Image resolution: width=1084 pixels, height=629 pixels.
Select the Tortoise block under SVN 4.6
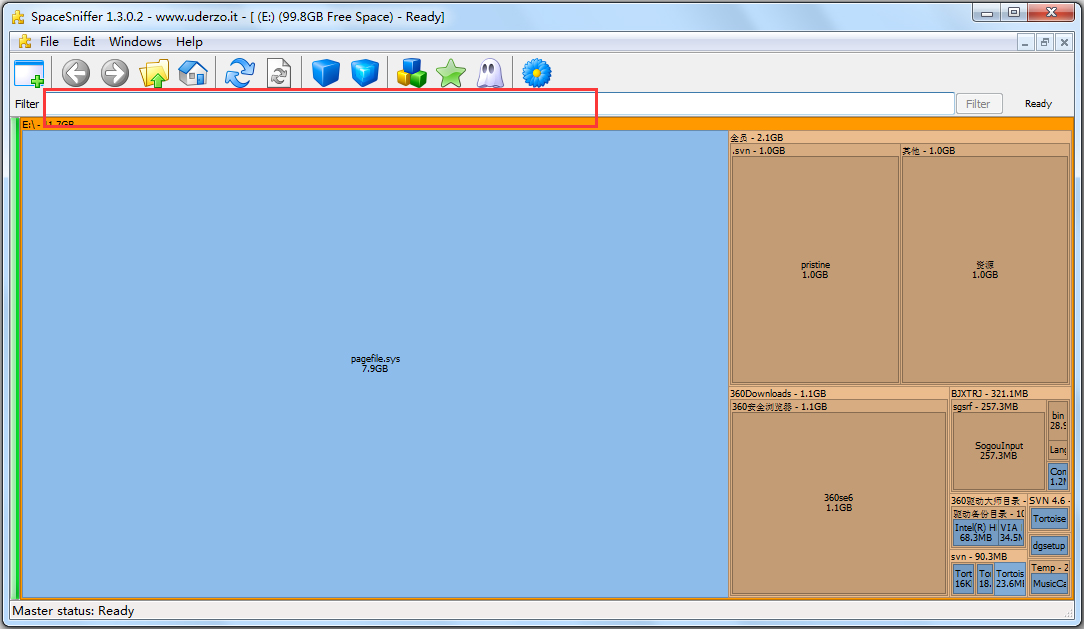[1049, 518]
